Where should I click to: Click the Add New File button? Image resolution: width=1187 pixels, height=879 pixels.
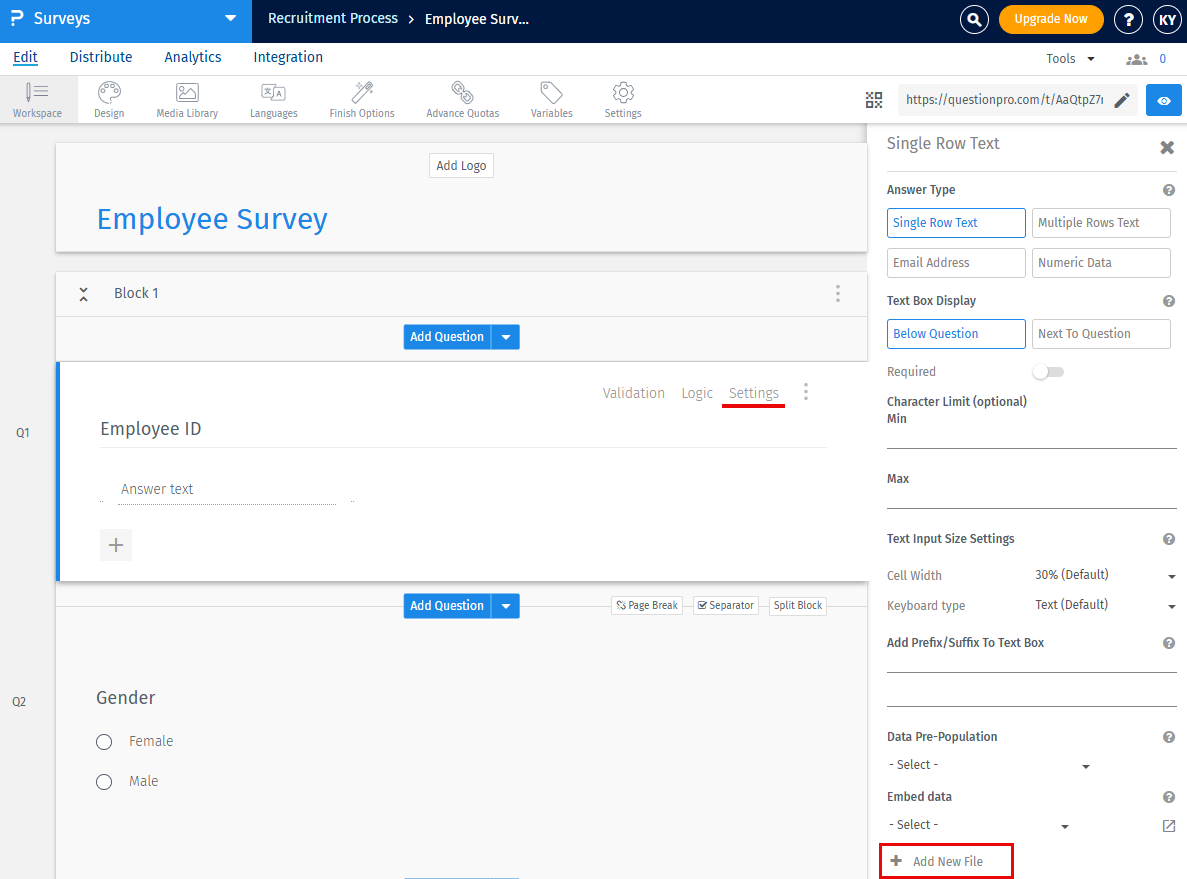tap(946, 860)
